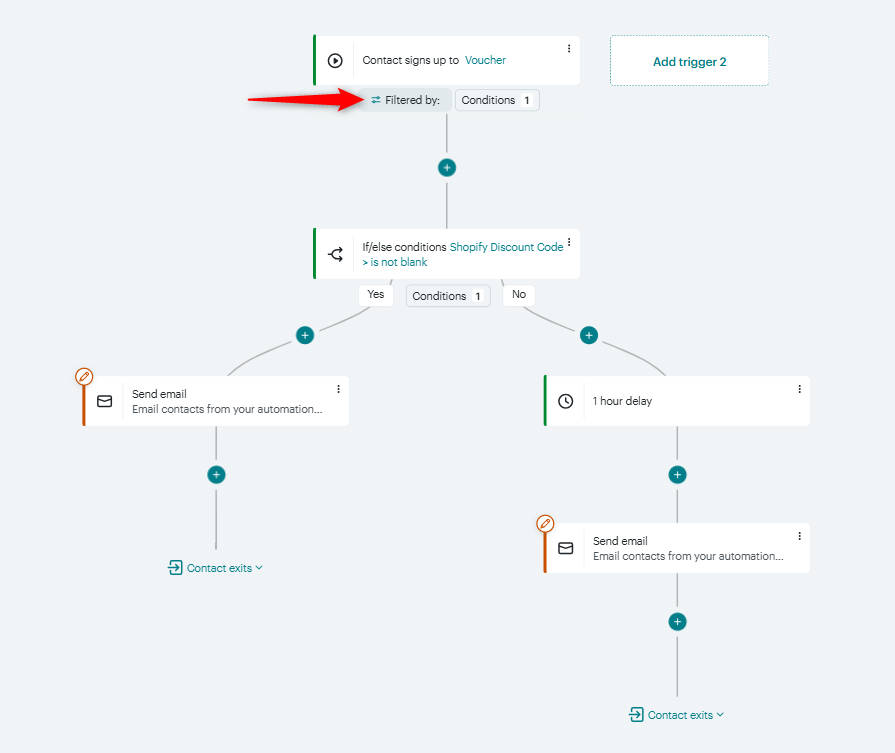
Task: Click the Add trigger 2 button
Action: 688,61
